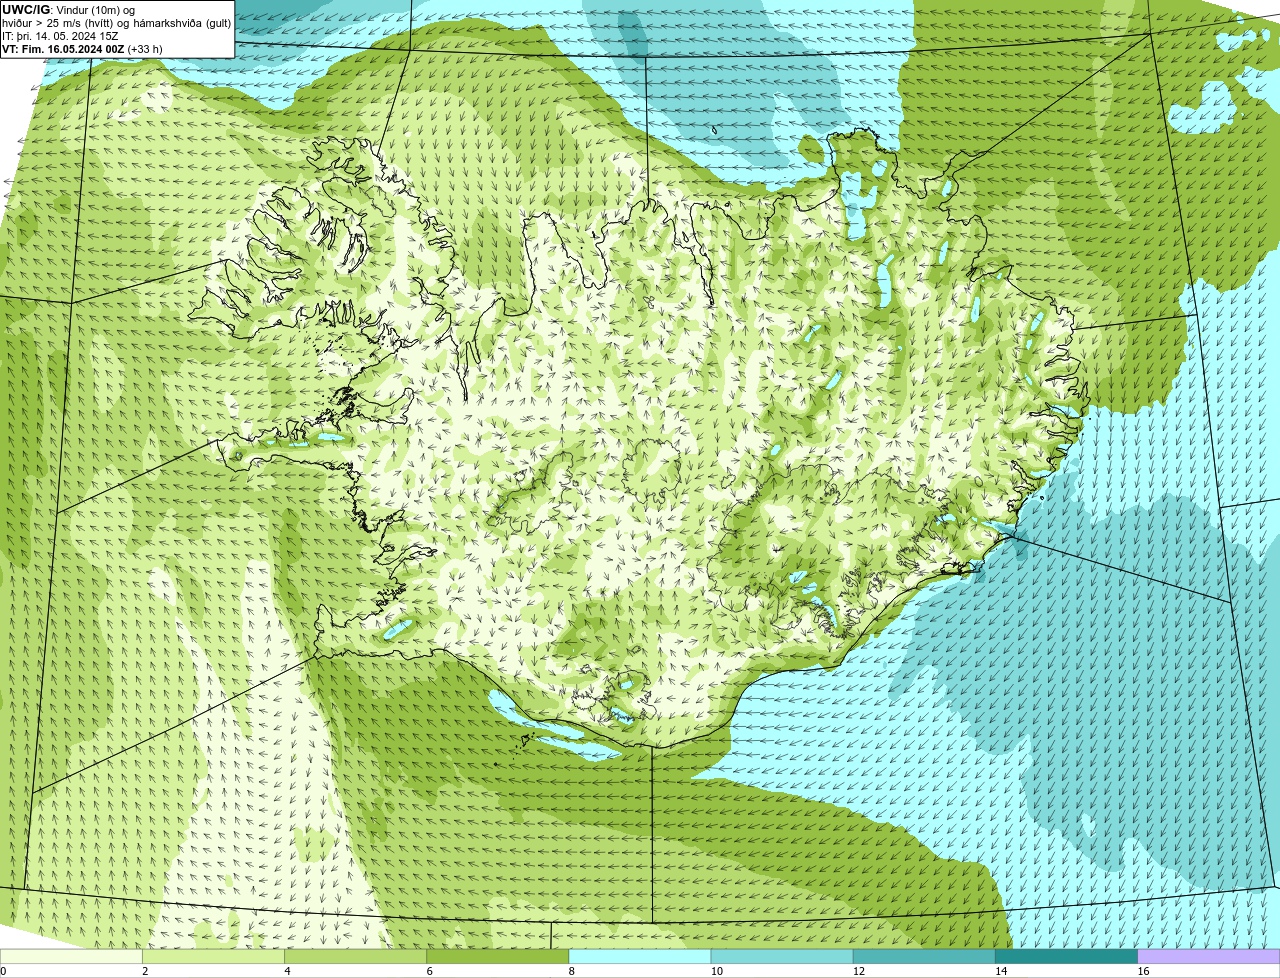Click the text "hviður > 25 m/s (hvítt)" line

58,23
